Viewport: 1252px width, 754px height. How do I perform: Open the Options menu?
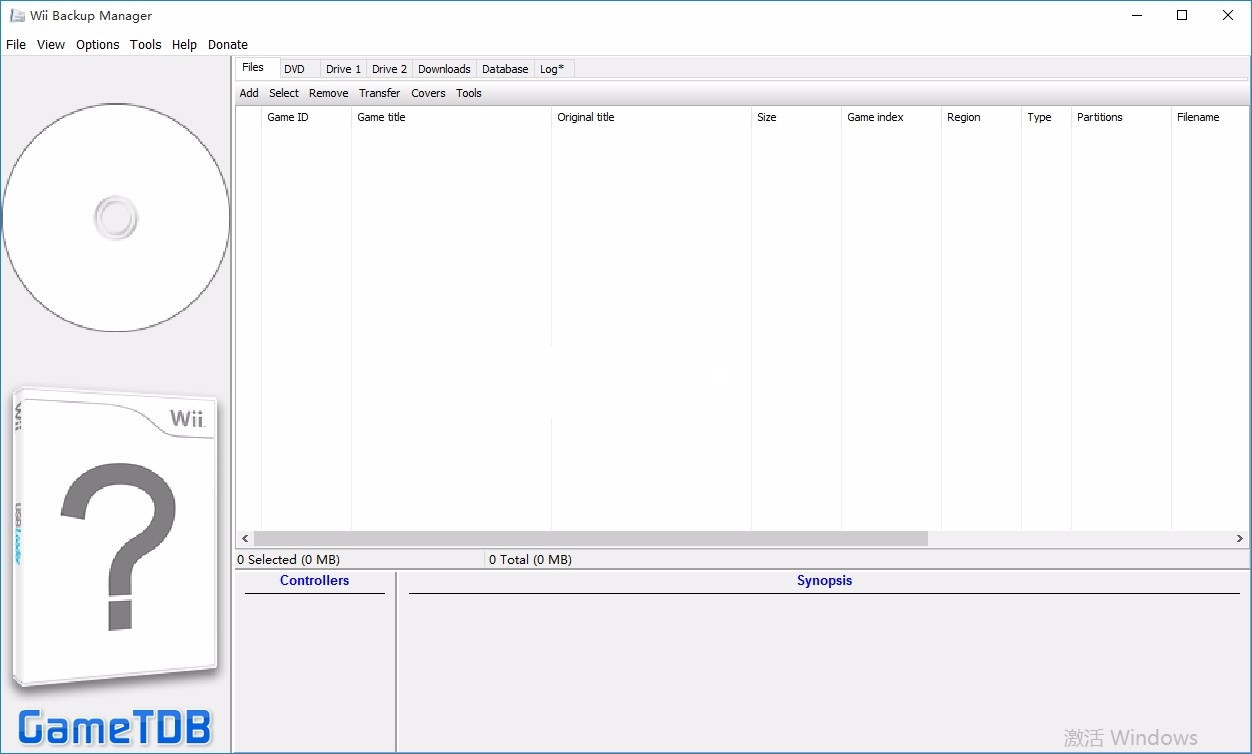click(97, 44)
